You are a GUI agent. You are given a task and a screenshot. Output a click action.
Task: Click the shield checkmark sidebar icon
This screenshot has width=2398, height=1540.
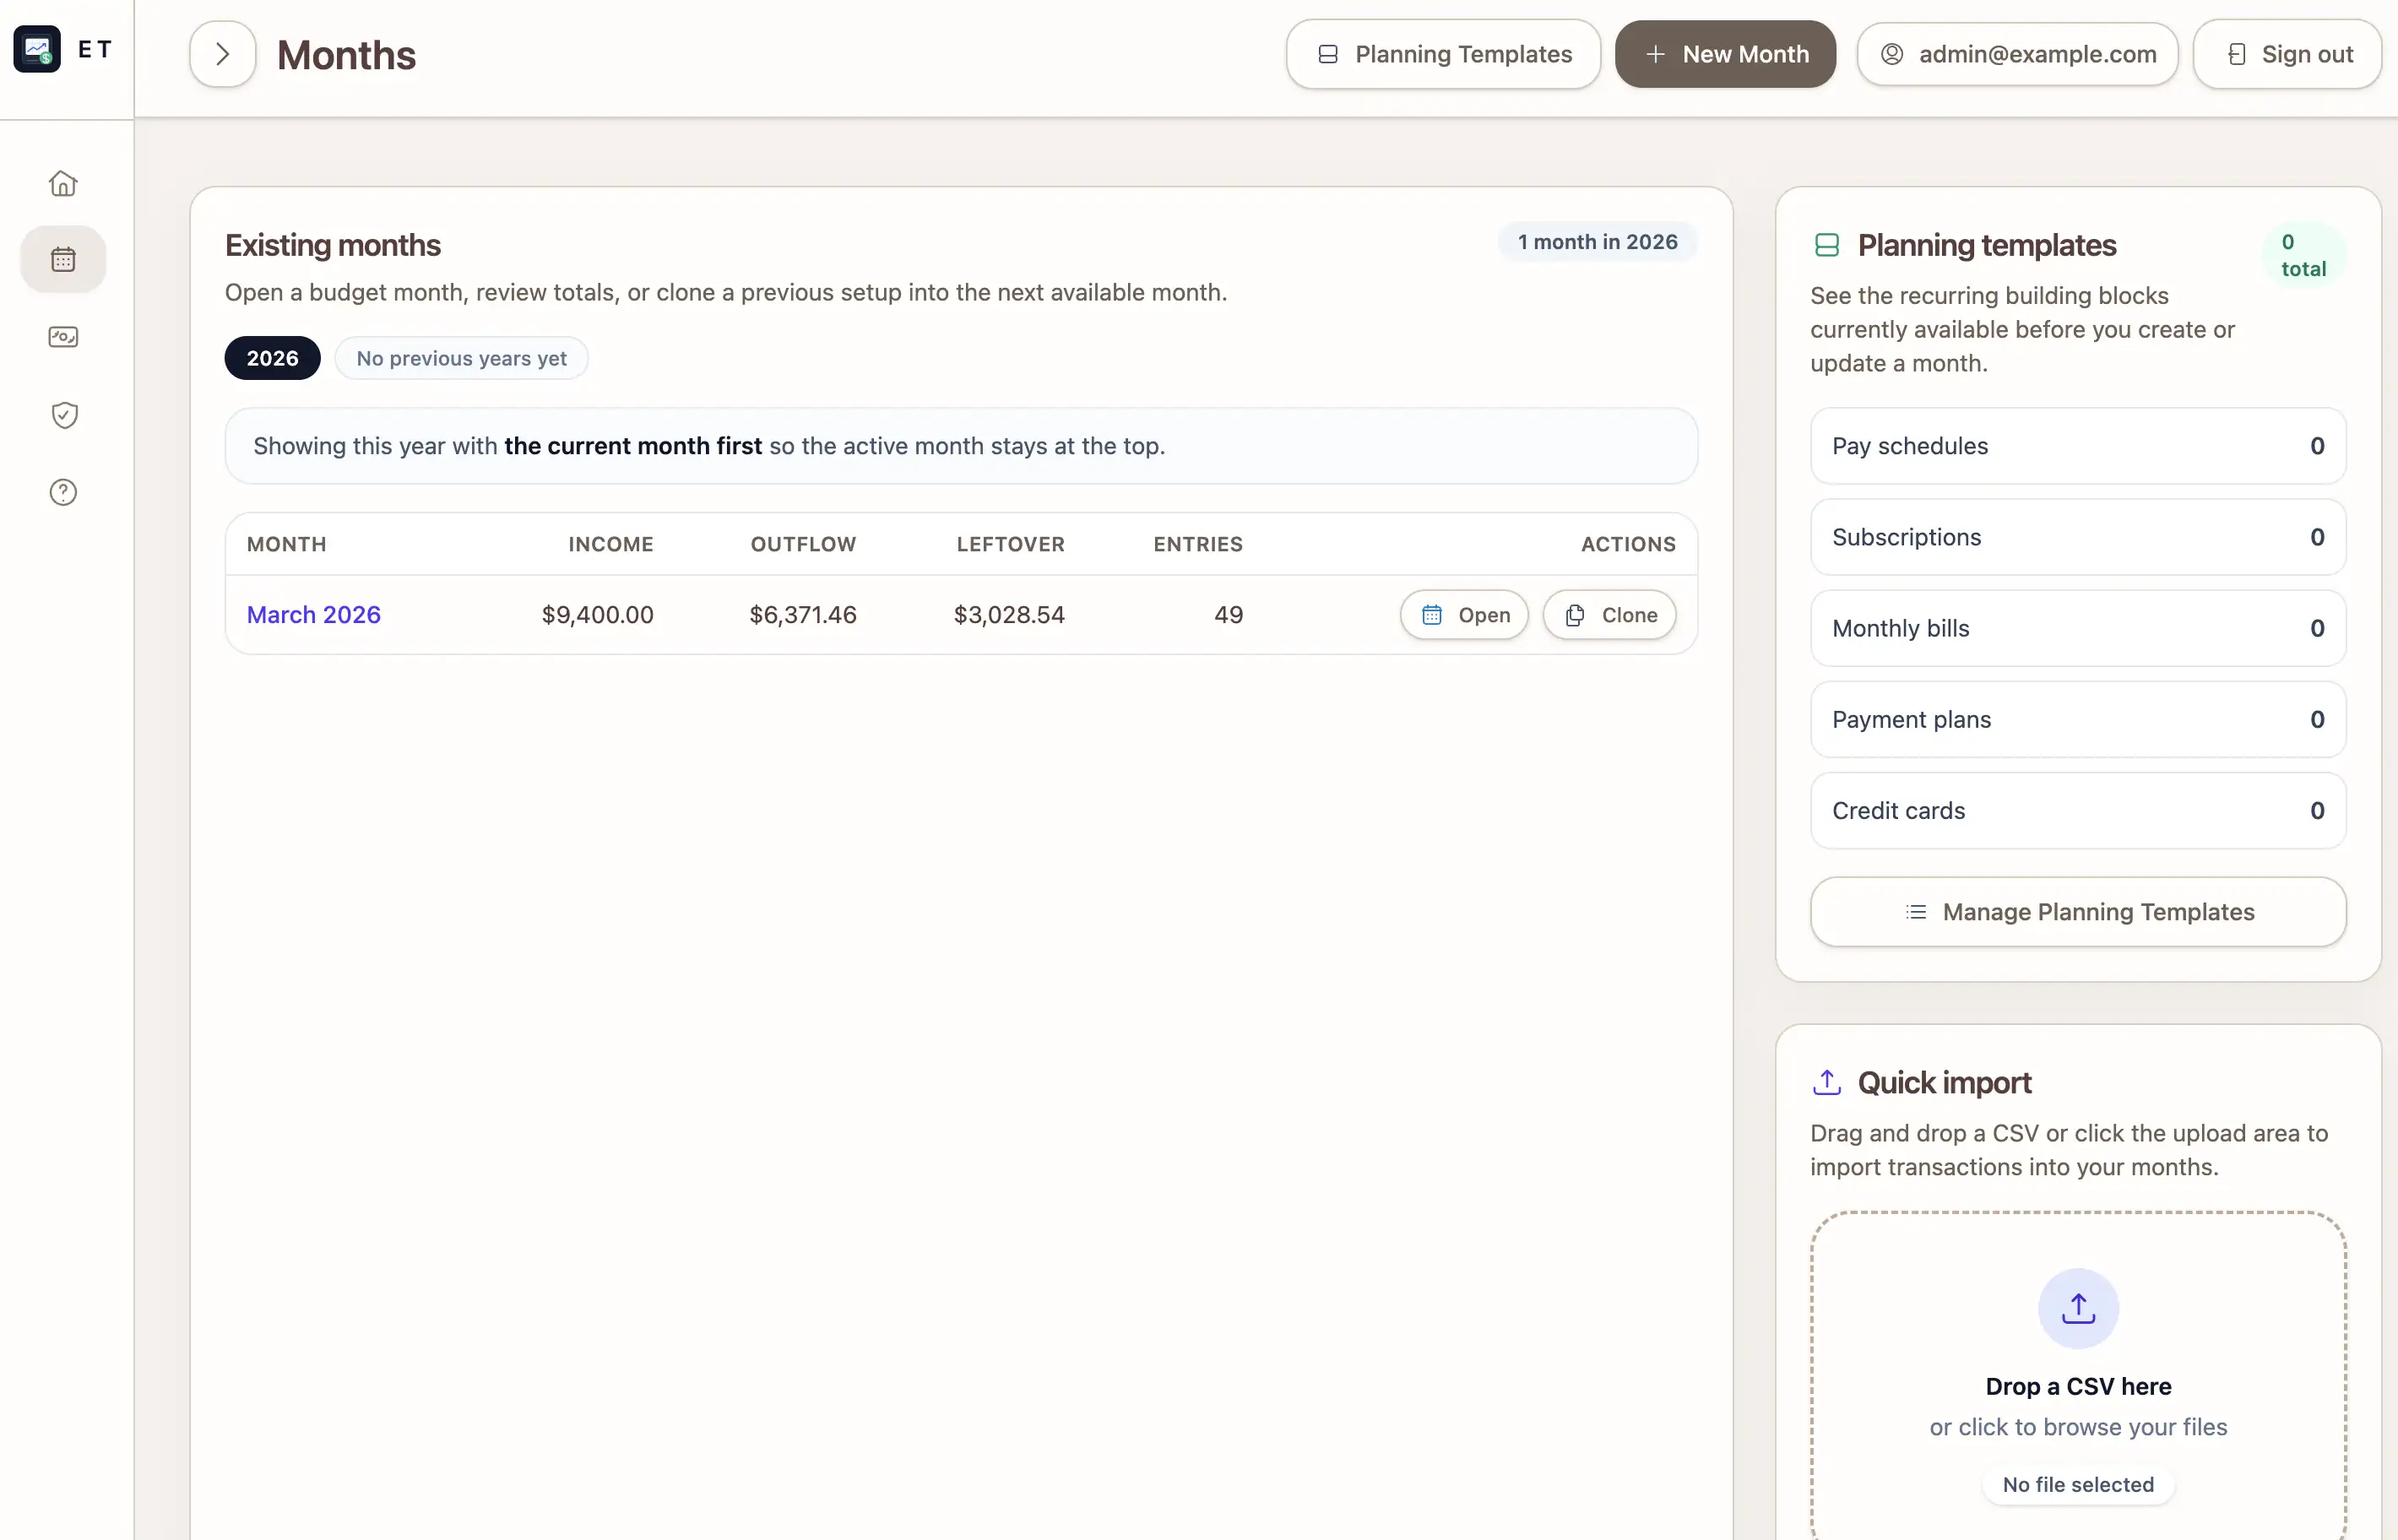[63, 414]
